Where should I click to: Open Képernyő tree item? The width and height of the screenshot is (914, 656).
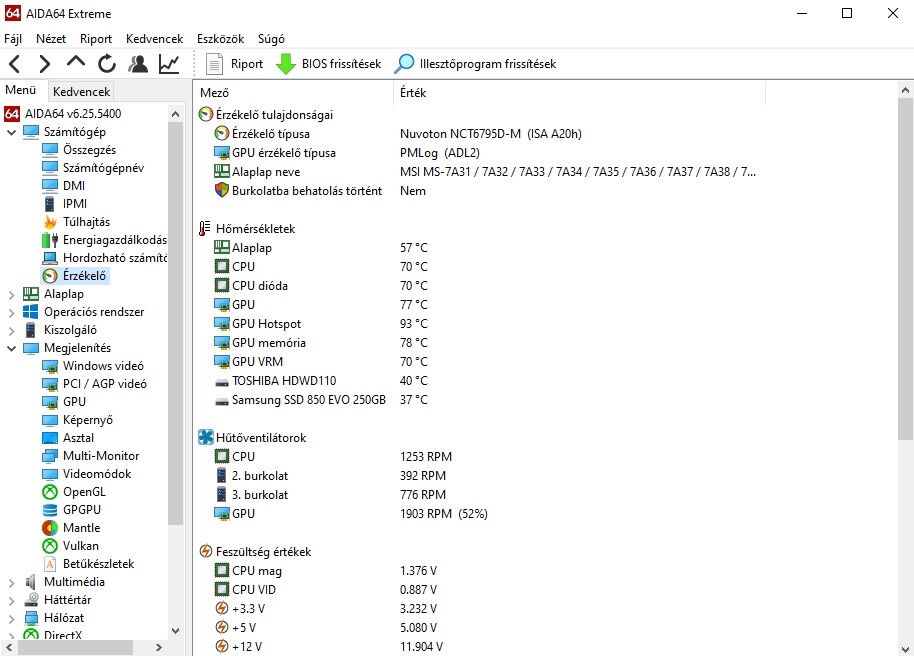coord(78,420)
